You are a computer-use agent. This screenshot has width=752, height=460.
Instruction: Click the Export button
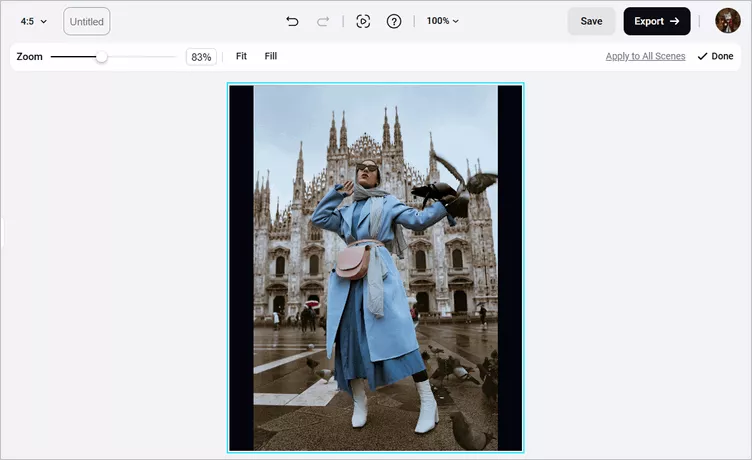coord(657,21)
